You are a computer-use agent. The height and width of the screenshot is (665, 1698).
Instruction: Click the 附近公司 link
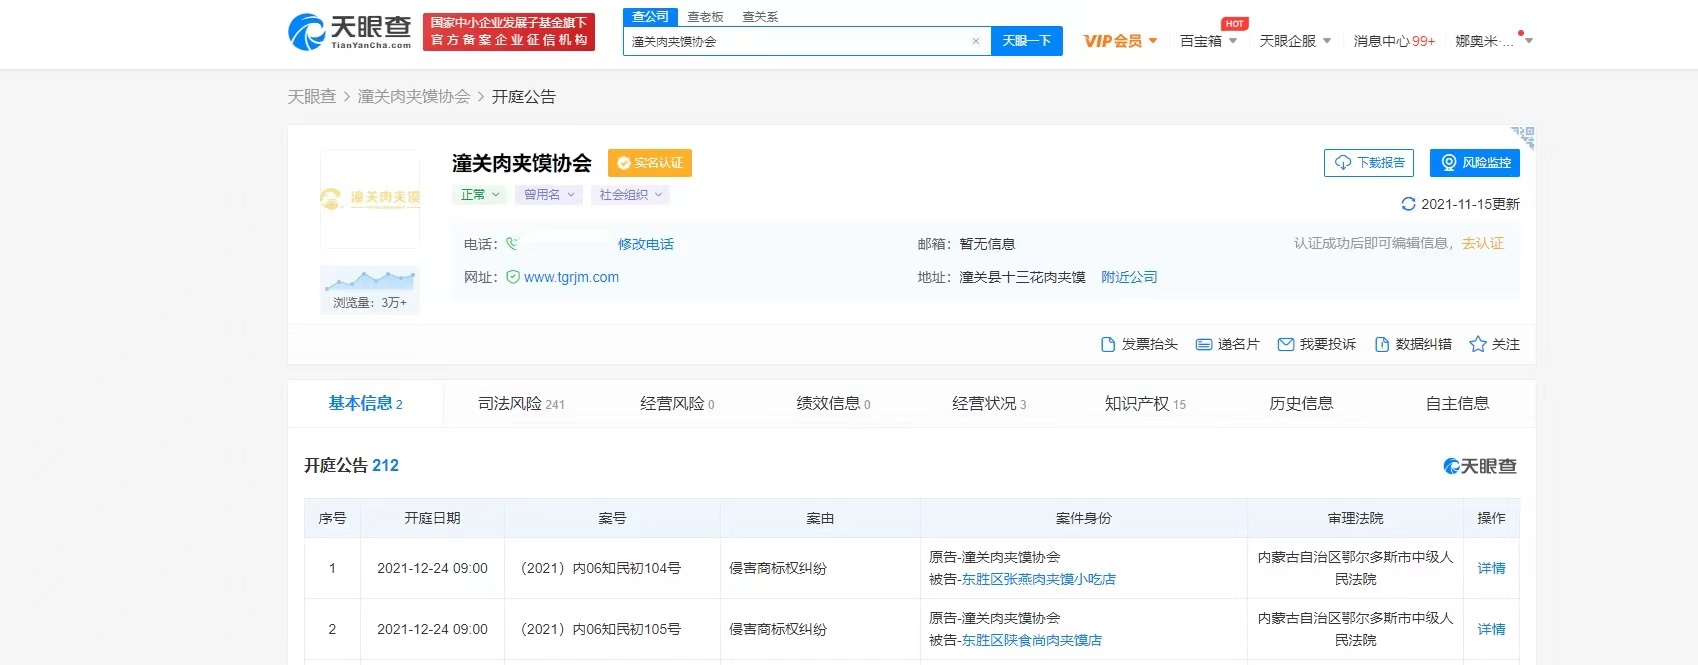[x=1129, y=277]
